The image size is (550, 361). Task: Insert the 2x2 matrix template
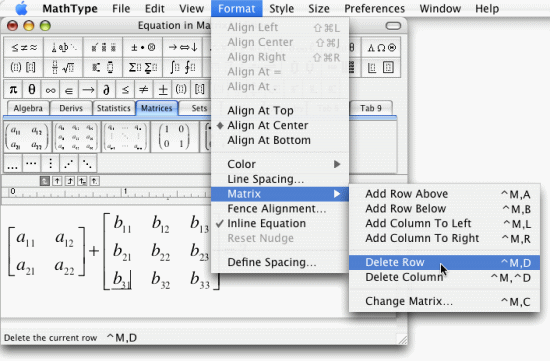pos(27,137)
